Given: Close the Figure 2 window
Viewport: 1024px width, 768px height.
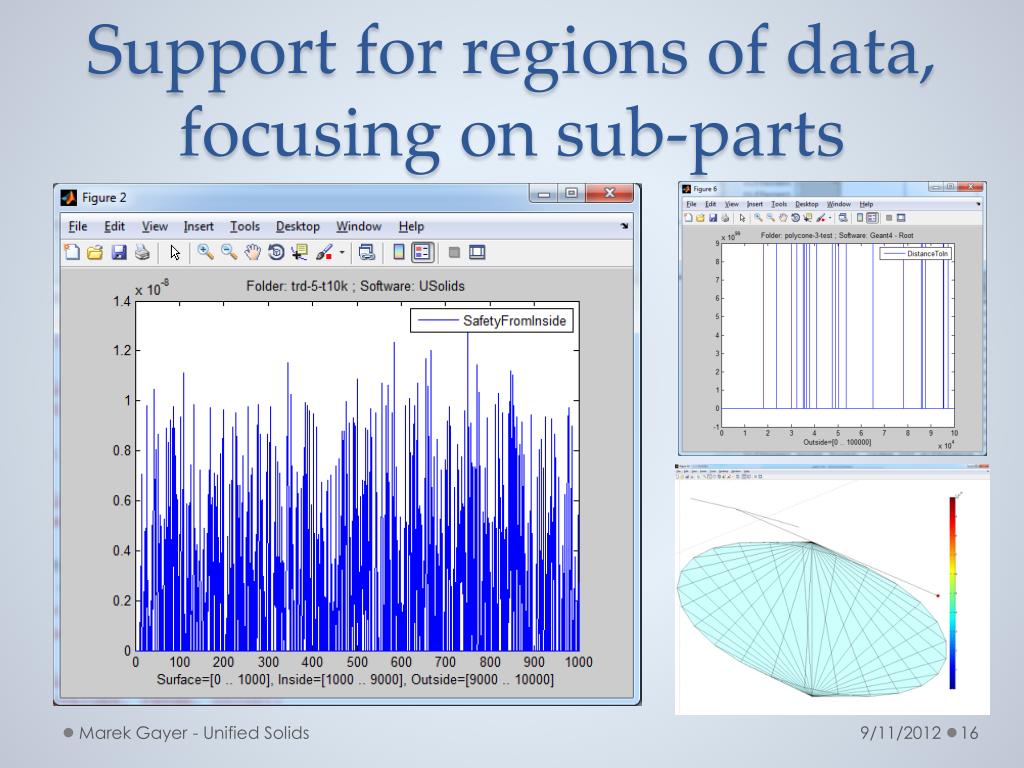Looking at the screenshot, I should click(609, 193).
